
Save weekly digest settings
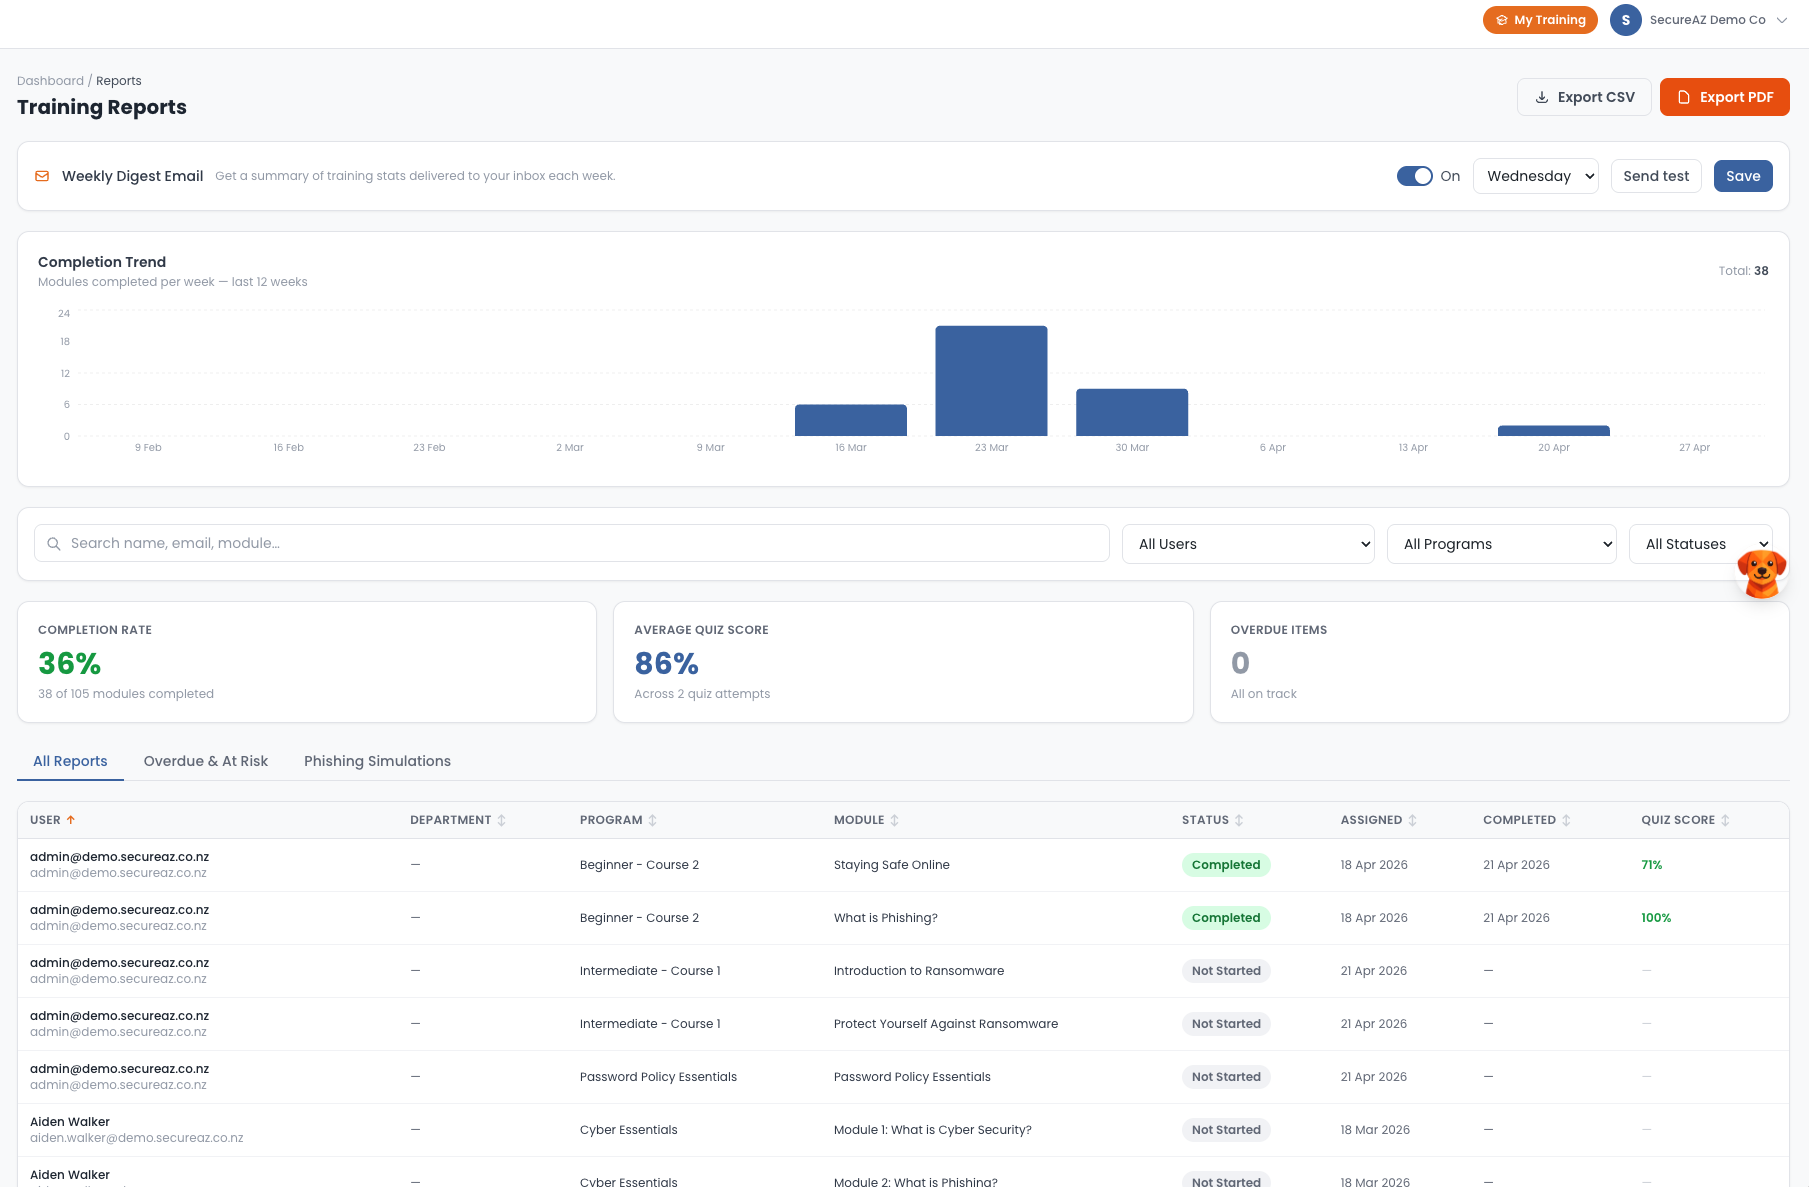coord(1743,176)
